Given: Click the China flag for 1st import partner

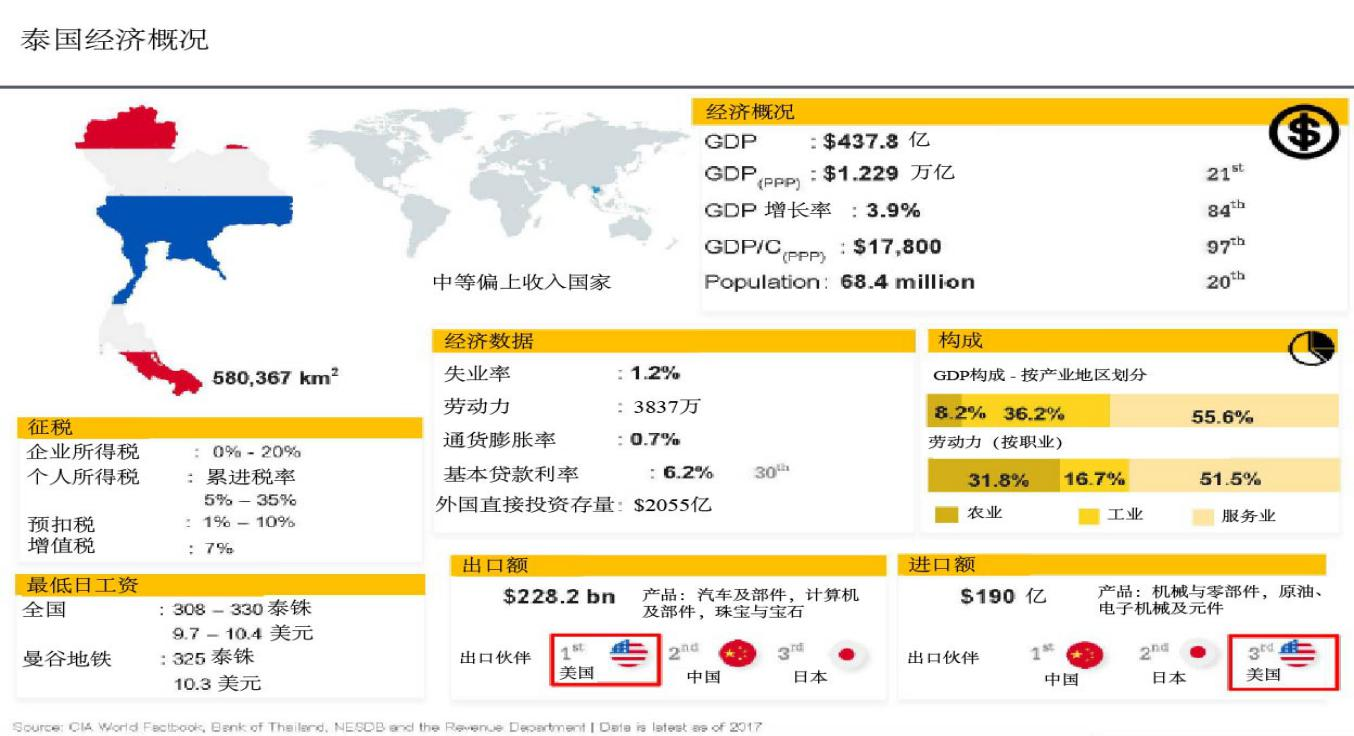Looking at the screenshot, I should coord(1085,655).
